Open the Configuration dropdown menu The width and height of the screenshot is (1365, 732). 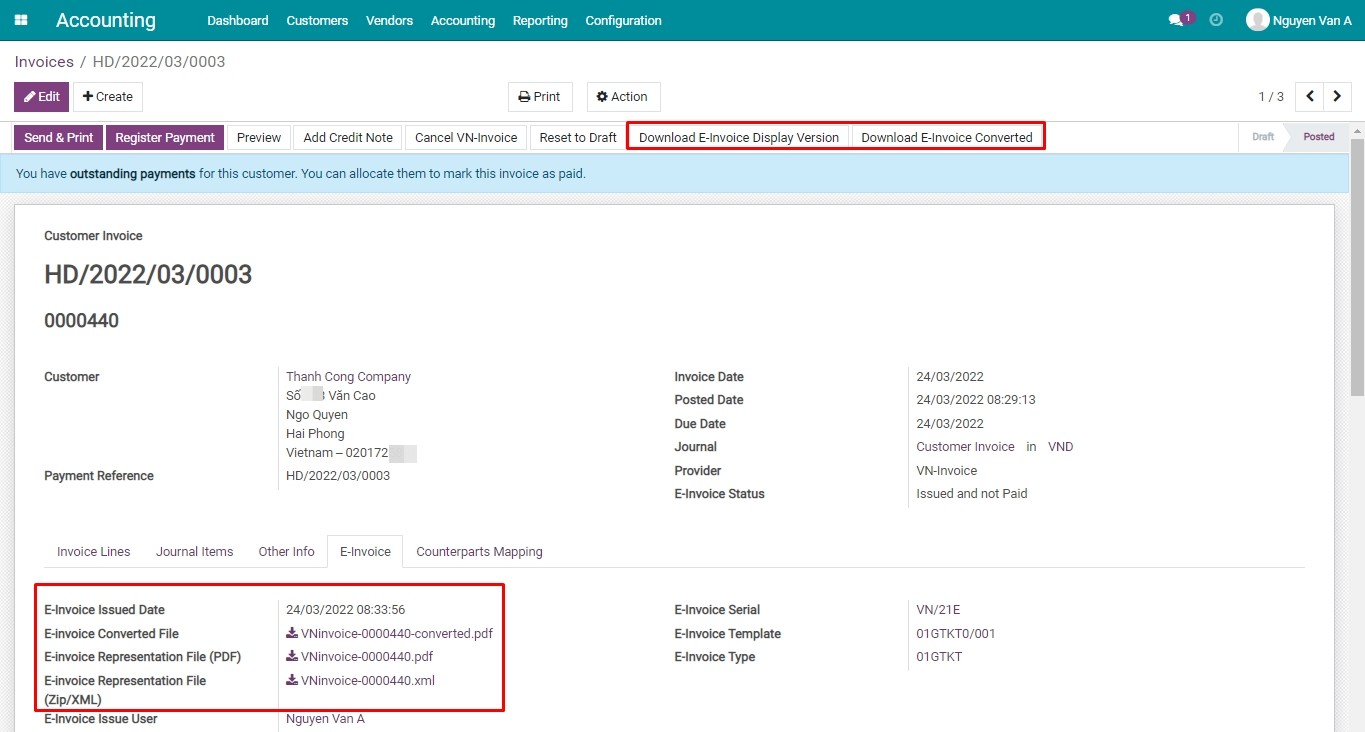pyautogui.click(x=623, y=20)
